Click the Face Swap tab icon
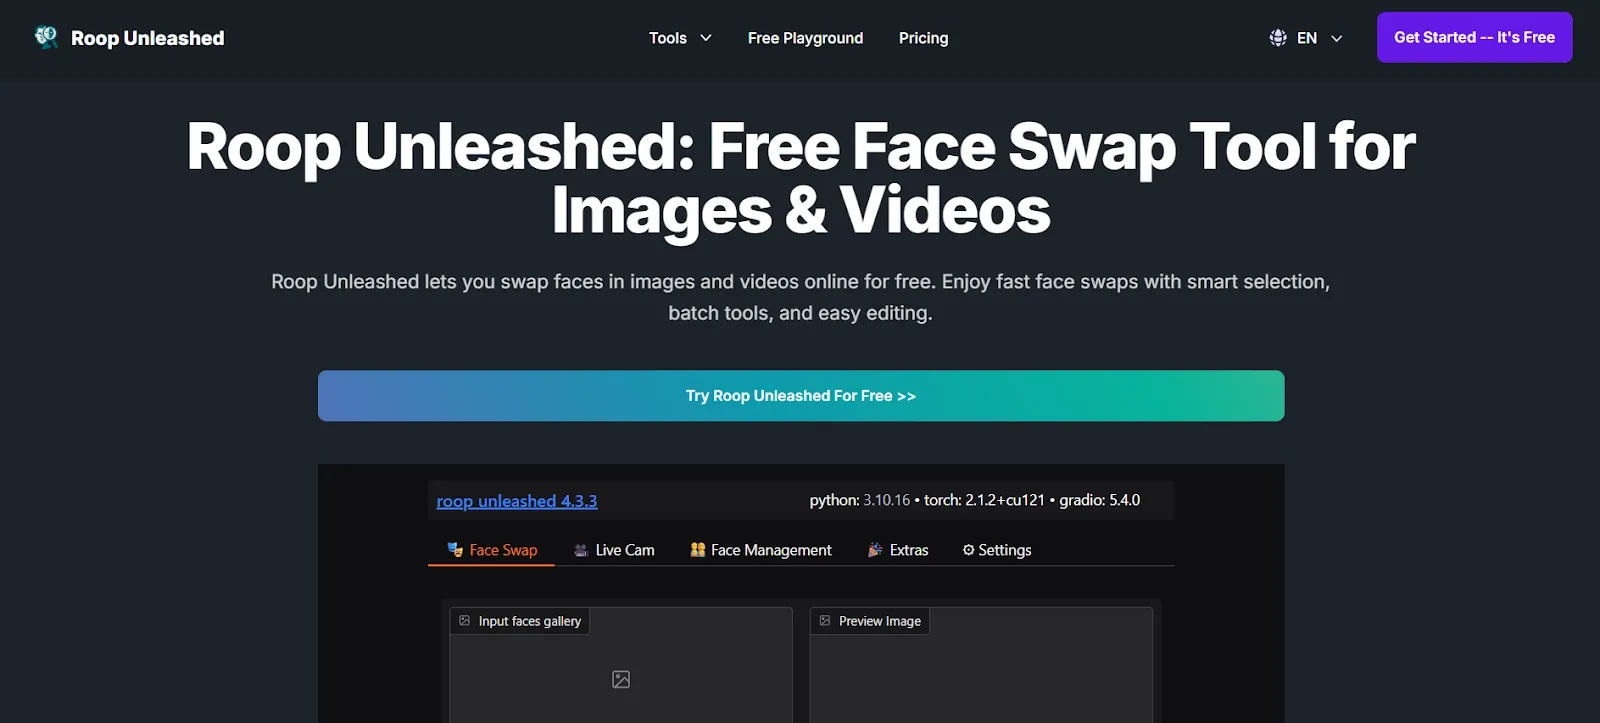The image size is (1600, 723). (x=455, y=550)
